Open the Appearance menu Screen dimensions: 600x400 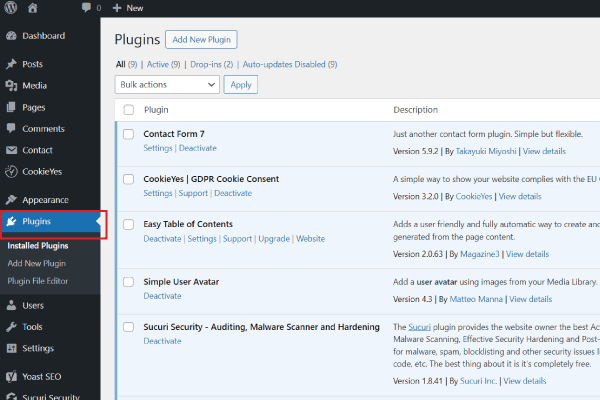pos(50,200)
